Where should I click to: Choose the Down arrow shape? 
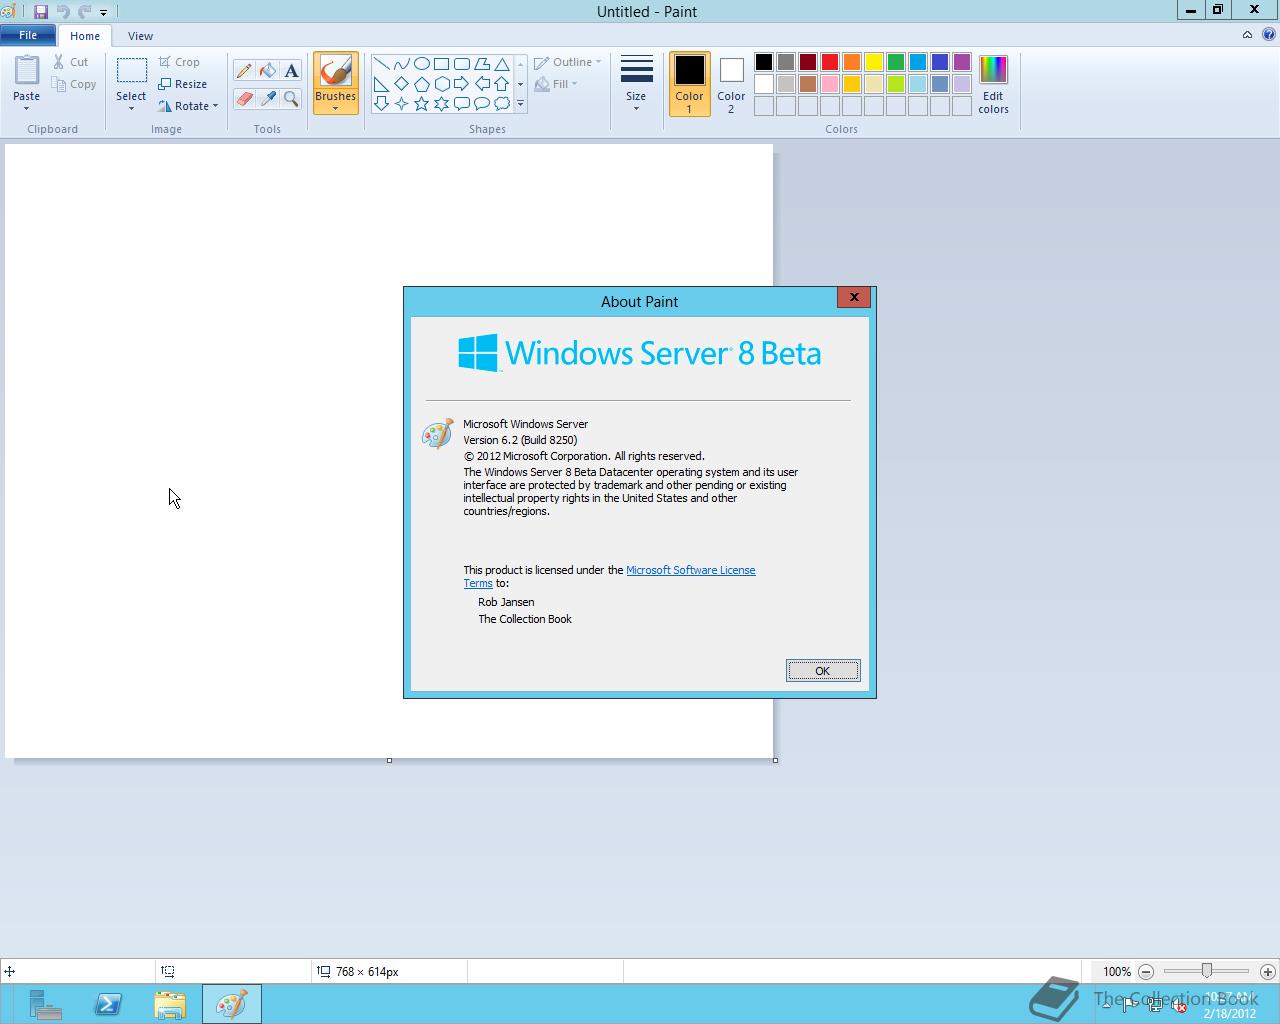click(x=381, y=104)
